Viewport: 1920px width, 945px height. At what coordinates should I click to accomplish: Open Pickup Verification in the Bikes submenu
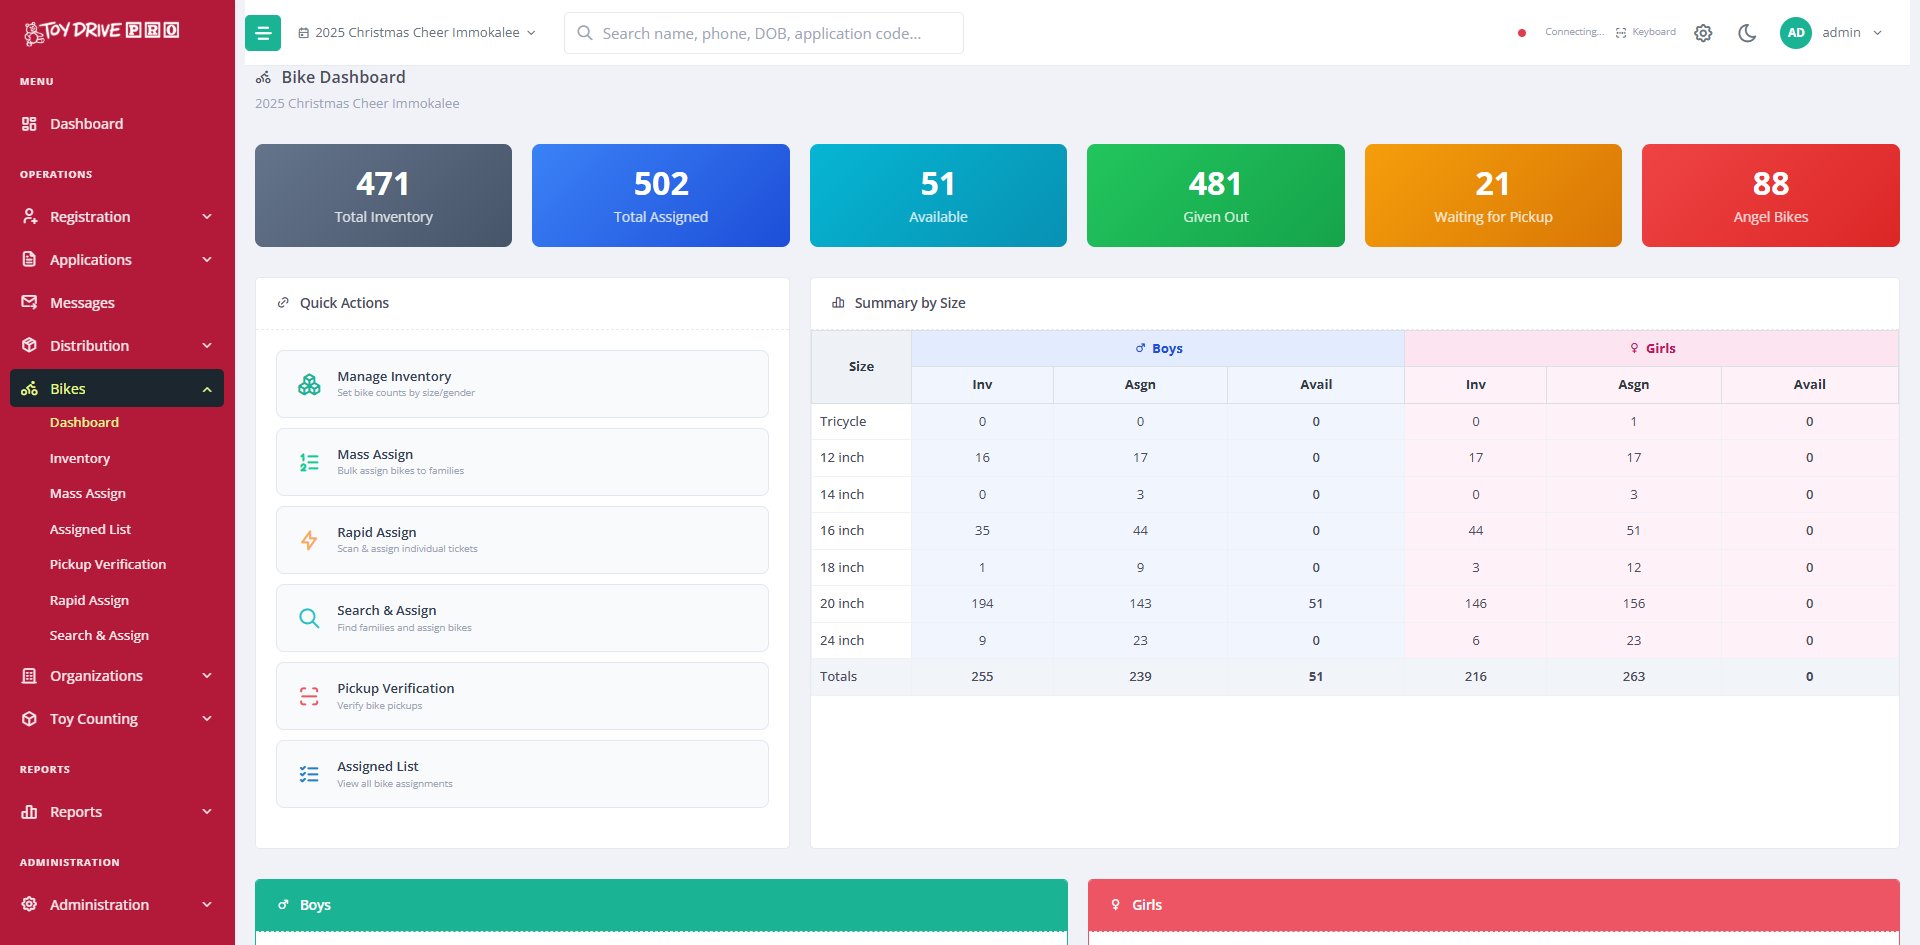pos(108,565)
